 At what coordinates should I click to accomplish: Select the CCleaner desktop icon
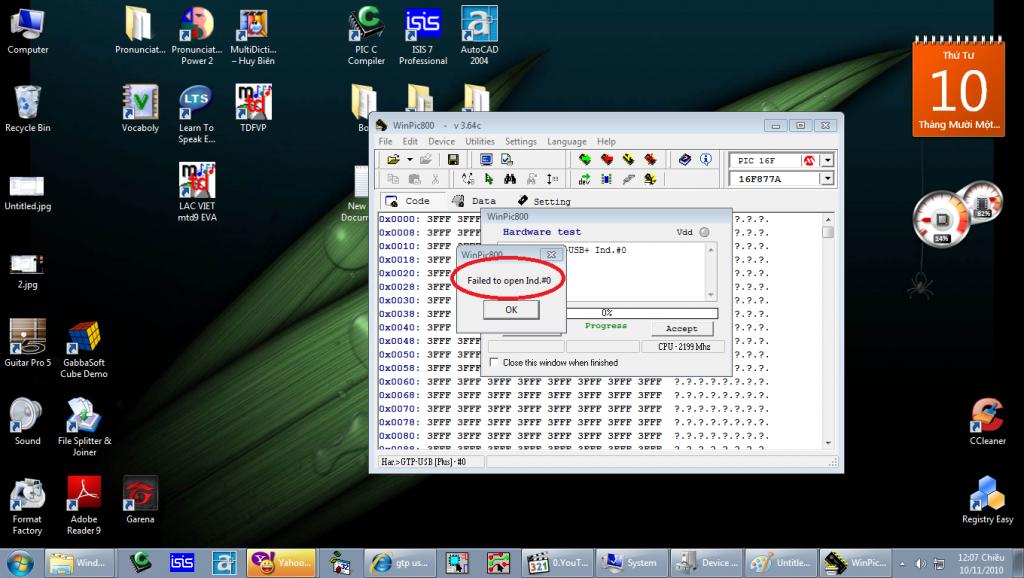tap(987, 421)
